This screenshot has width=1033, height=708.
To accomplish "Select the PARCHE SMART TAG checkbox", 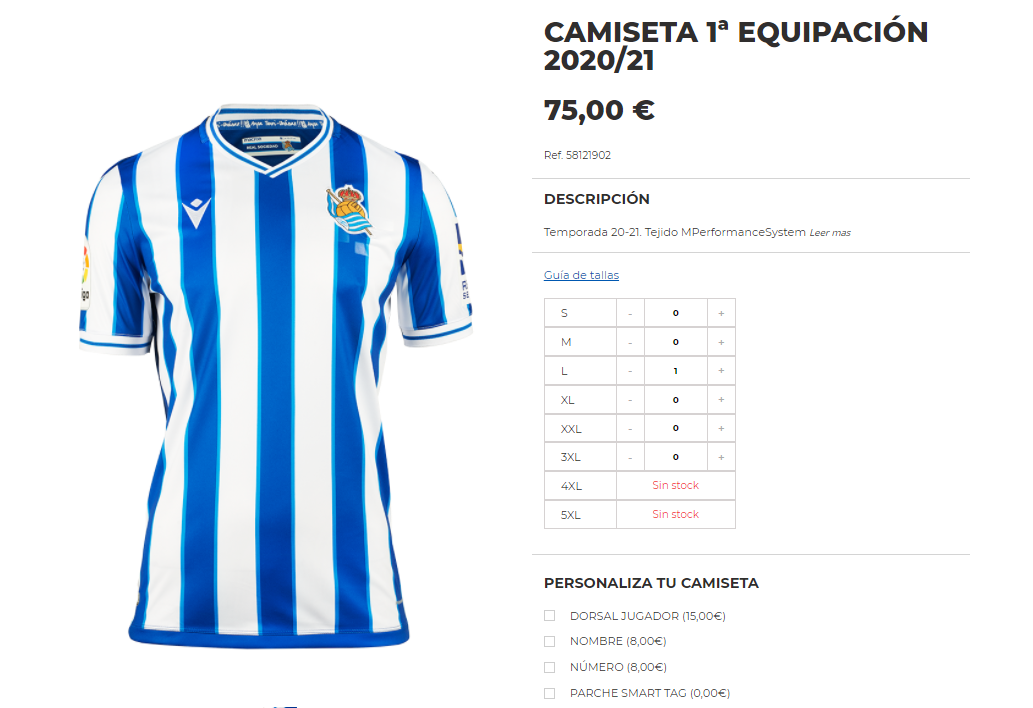I will (x=549, y=693).
